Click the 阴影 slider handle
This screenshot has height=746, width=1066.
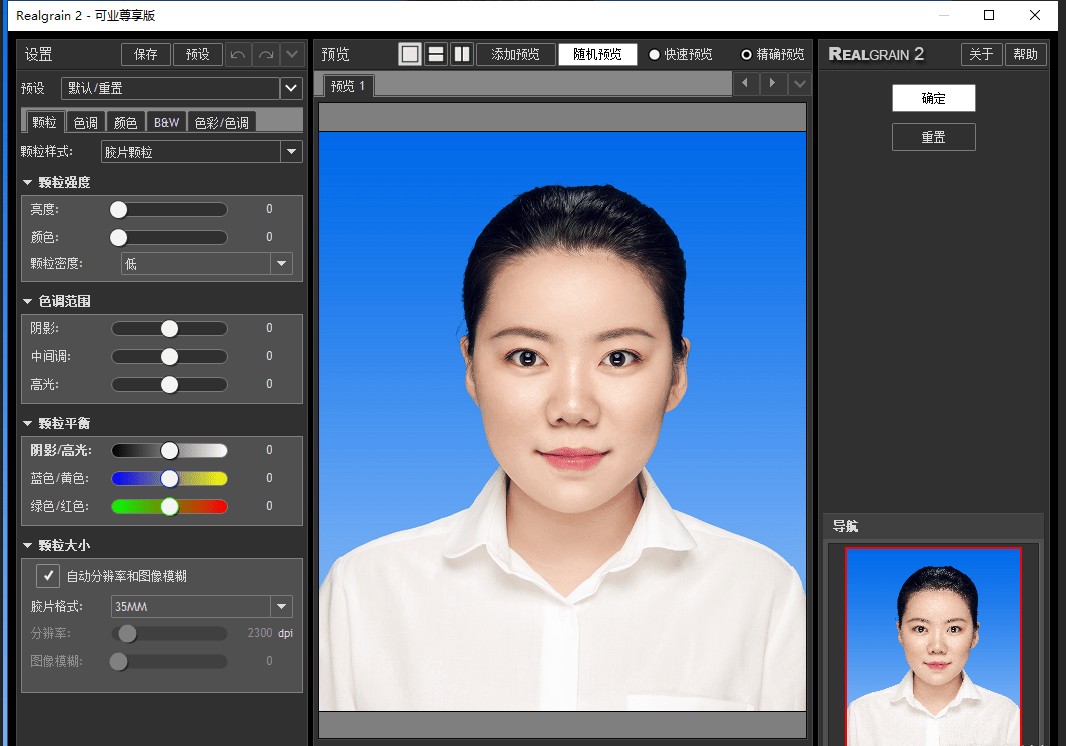[169, 328]
